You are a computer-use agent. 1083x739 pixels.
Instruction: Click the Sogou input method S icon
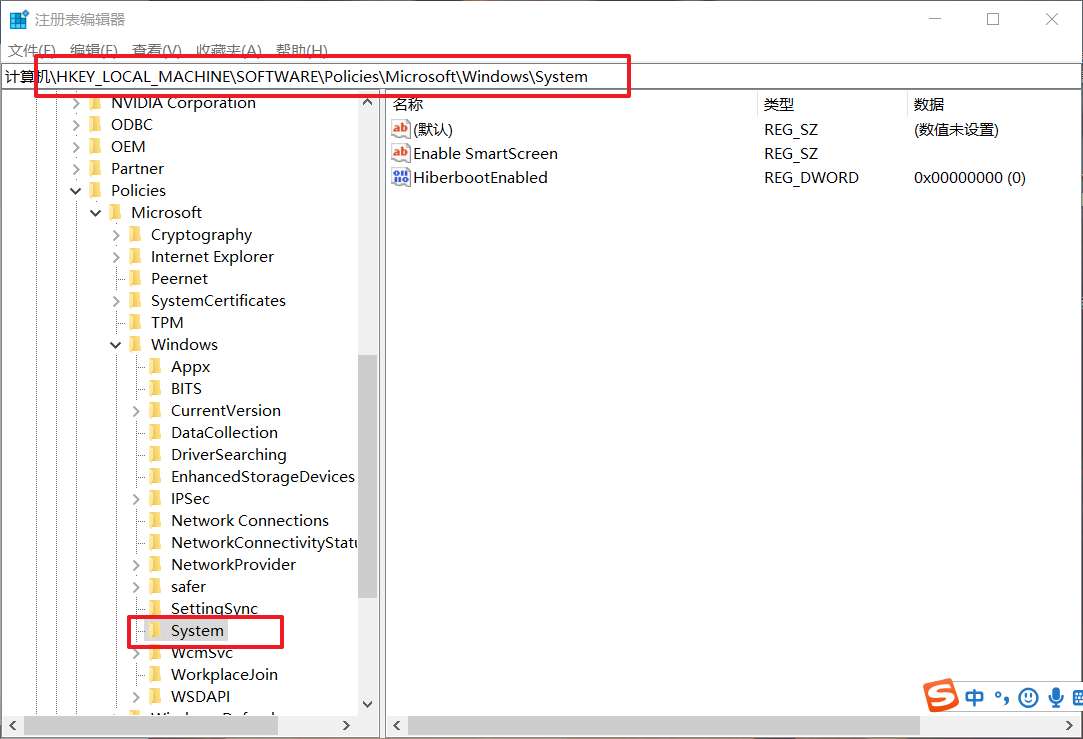940,696
